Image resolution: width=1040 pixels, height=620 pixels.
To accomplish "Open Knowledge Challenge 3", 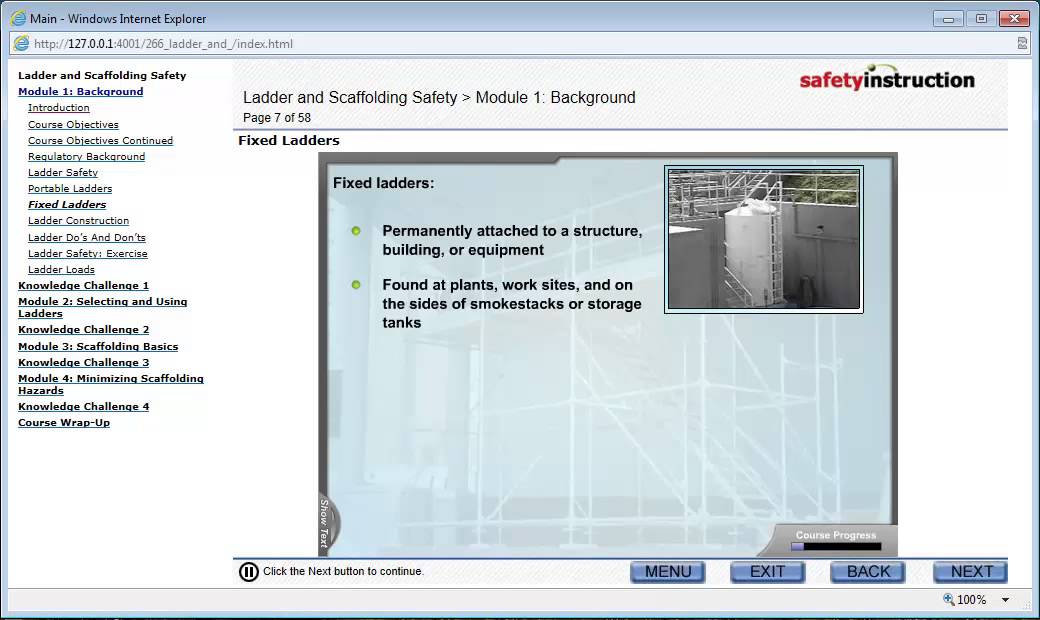I will tap(84, 362).
